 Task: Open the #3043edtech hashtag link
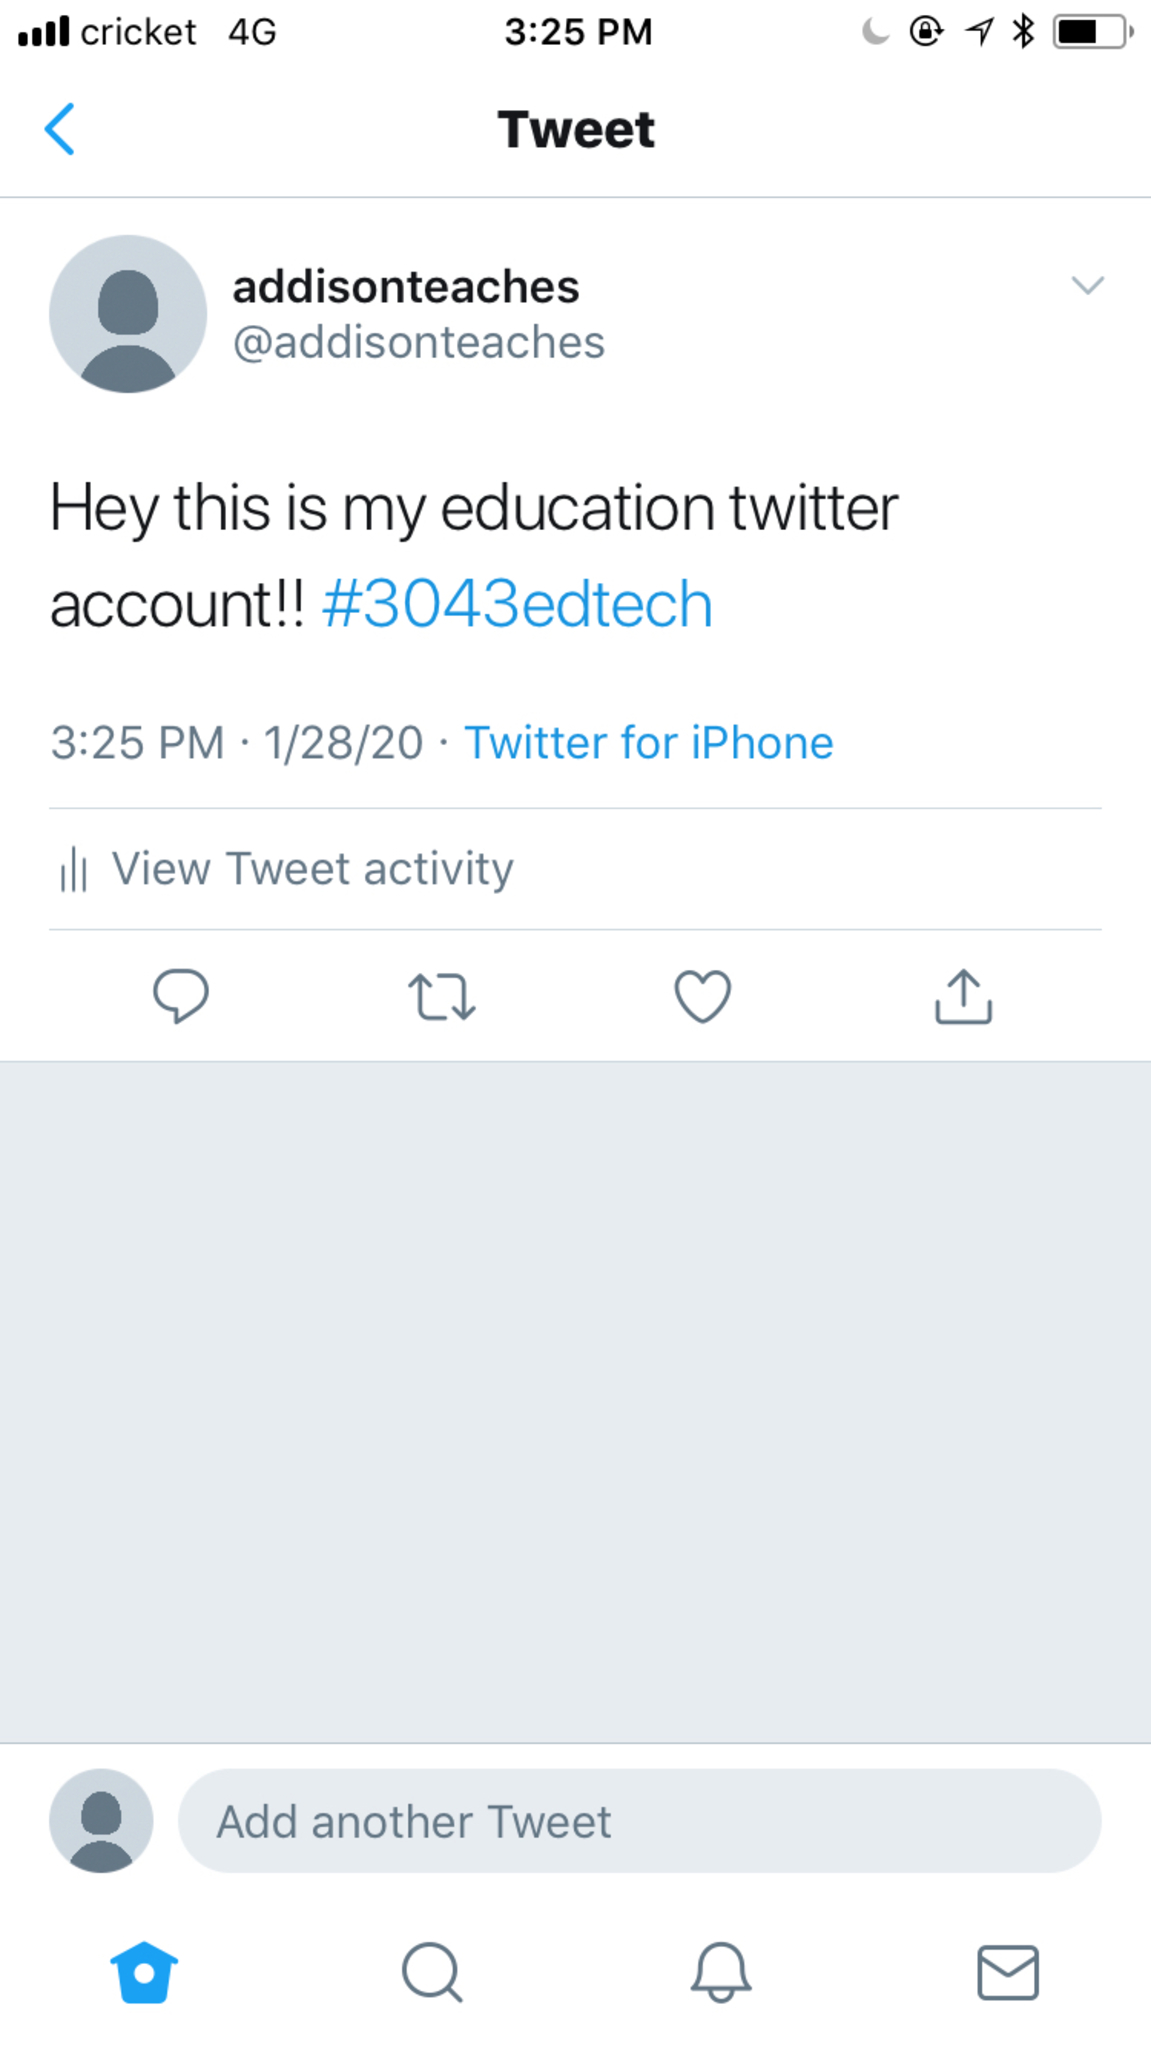(x=517, y=604)
